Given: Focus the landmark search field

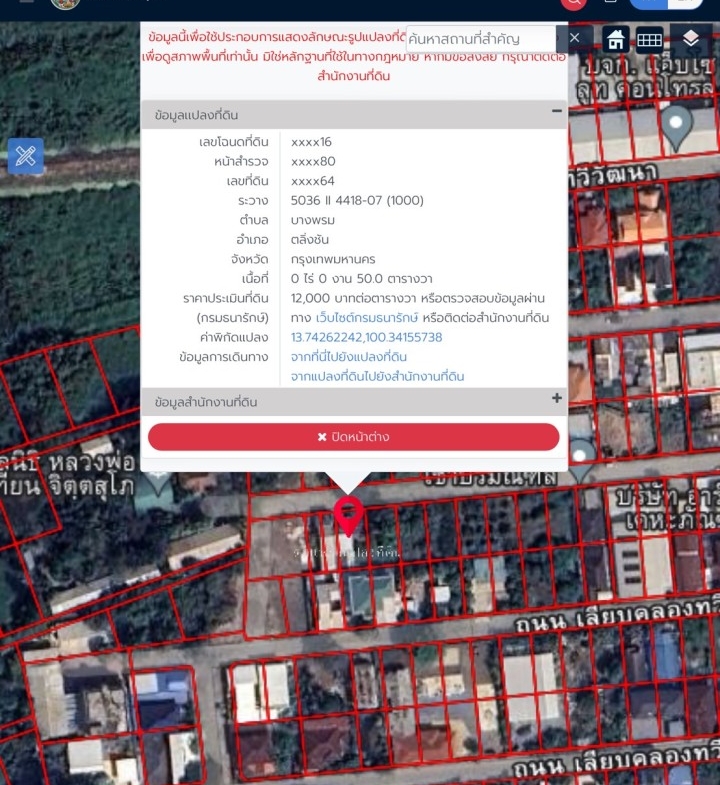Looking at the screenshot, I should (x=481, y=39).
